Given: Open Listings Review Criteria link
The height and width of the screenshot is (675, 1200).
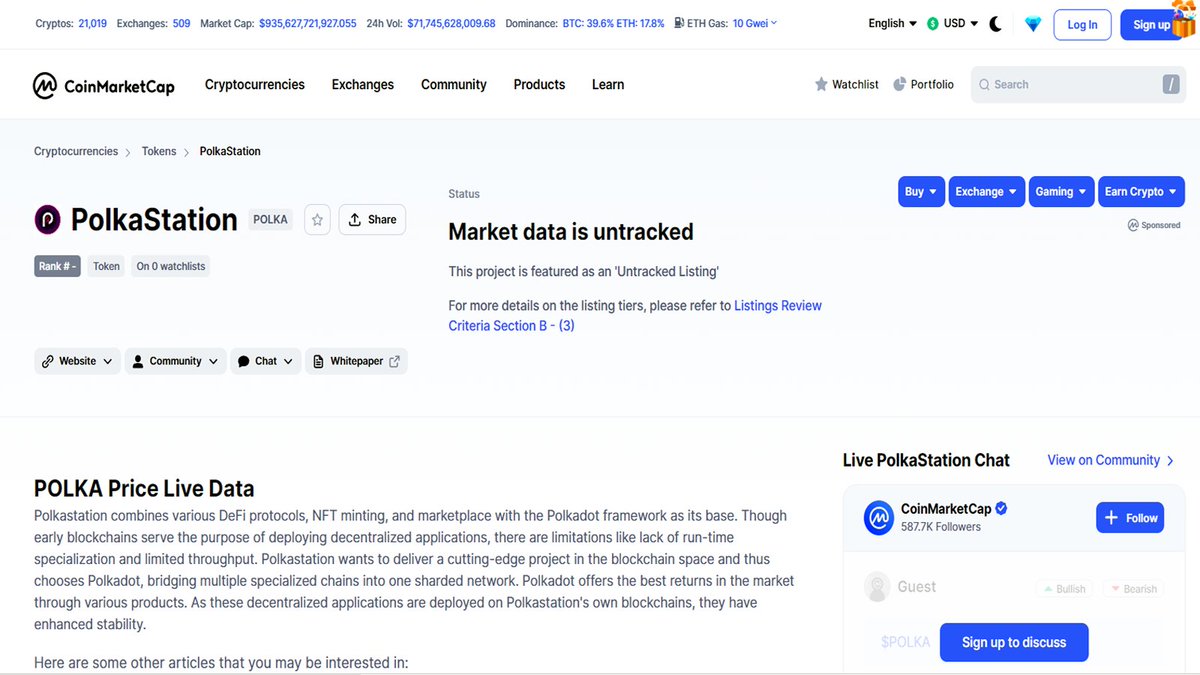Looking at the screenshot, I should point(635,316).
